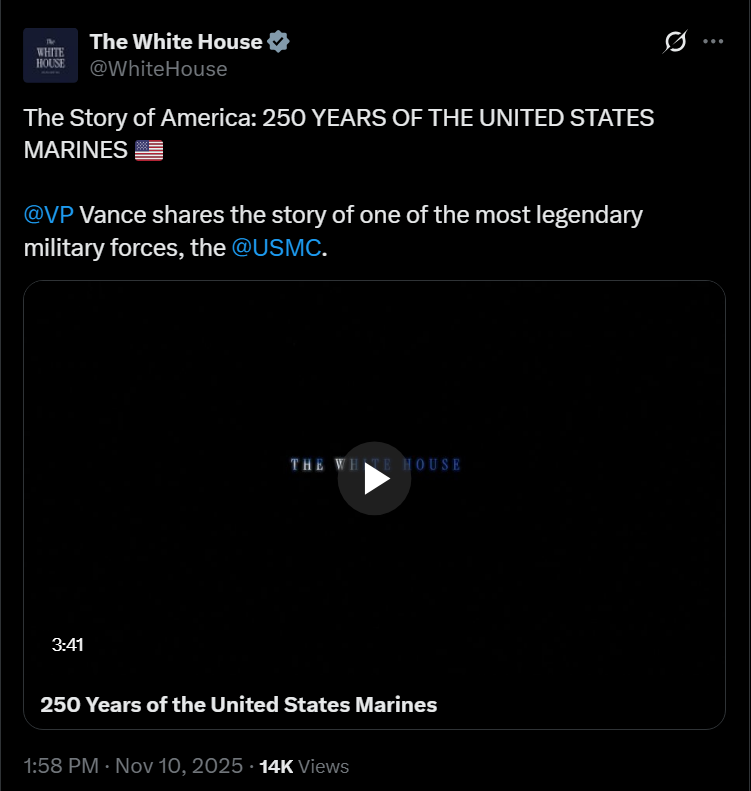Click the blue verified checkmark badge
Image resolution: width=751 pixels, height=791 pixels.
279,42
